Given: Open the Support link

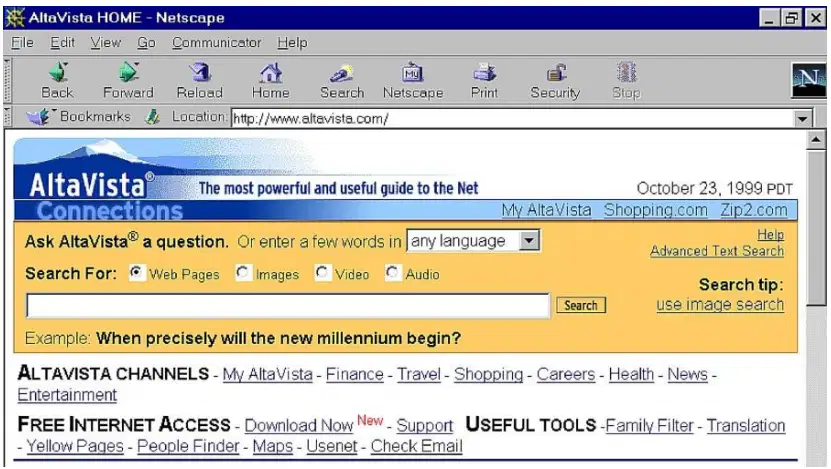Looking at the screenshot, I should [x=425, y=425].
